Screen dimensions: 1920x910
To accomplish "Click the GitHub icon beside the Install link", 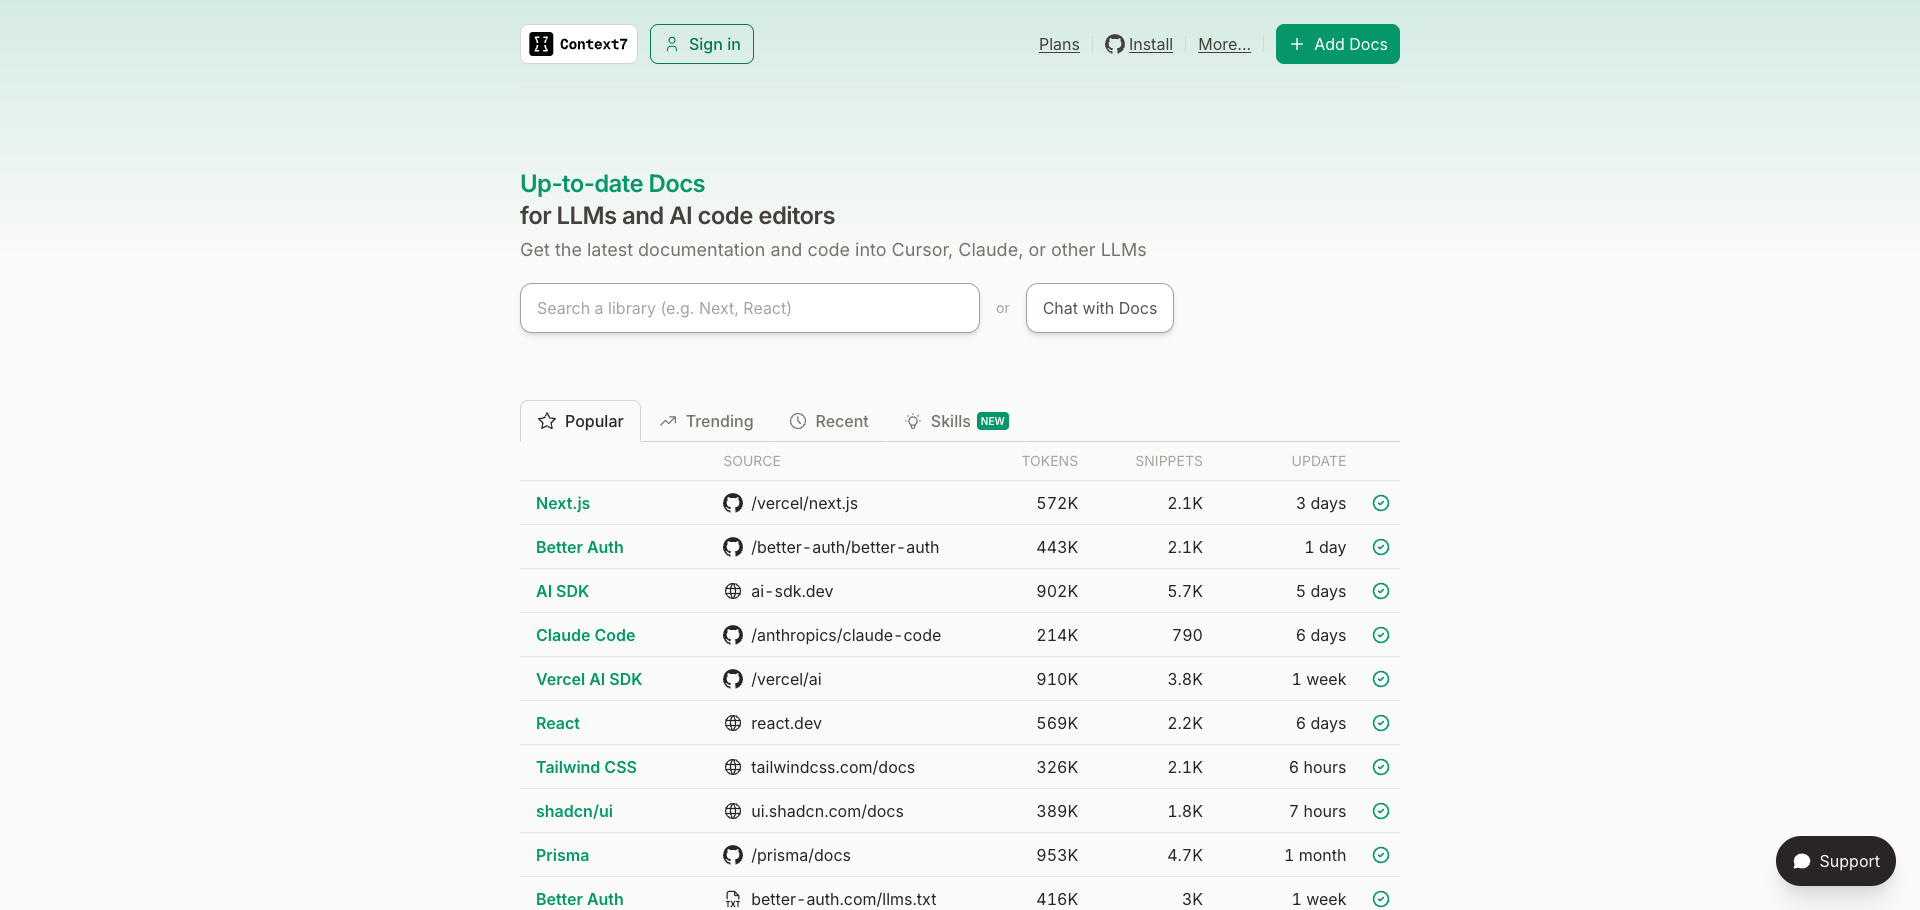I will 1114,44.
